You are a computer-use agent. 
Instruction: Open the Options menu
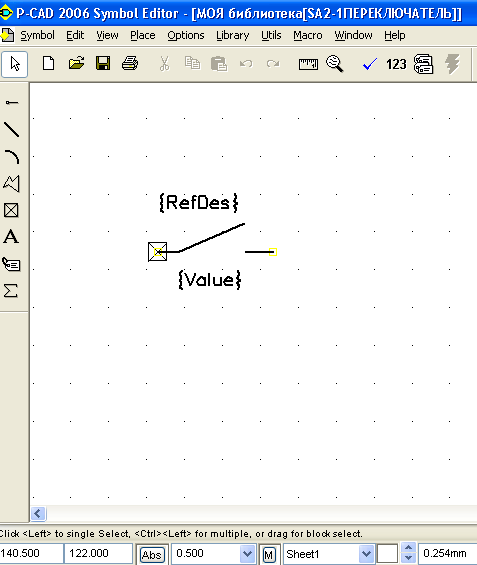pos(186,35)
